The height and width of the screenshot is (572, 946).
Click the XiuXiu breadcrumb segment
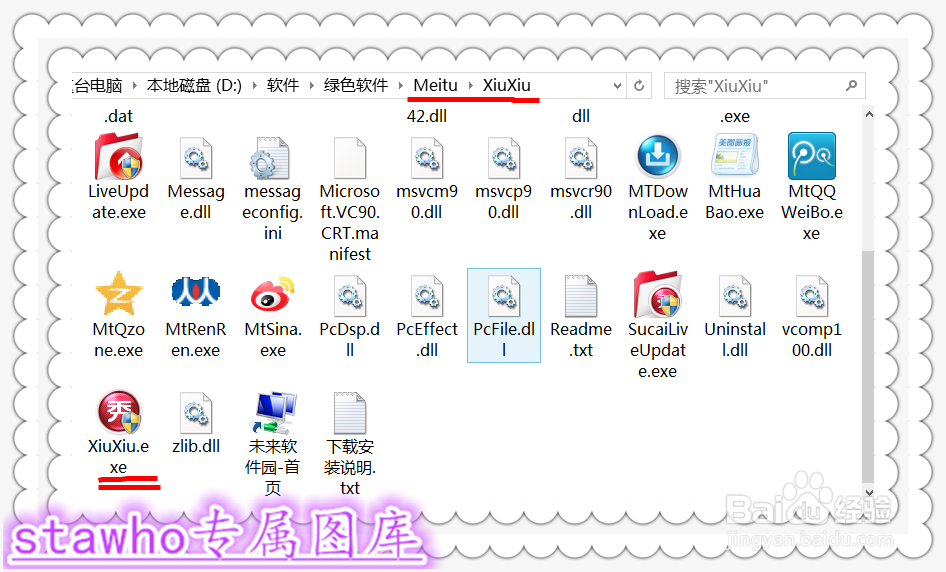507,85
